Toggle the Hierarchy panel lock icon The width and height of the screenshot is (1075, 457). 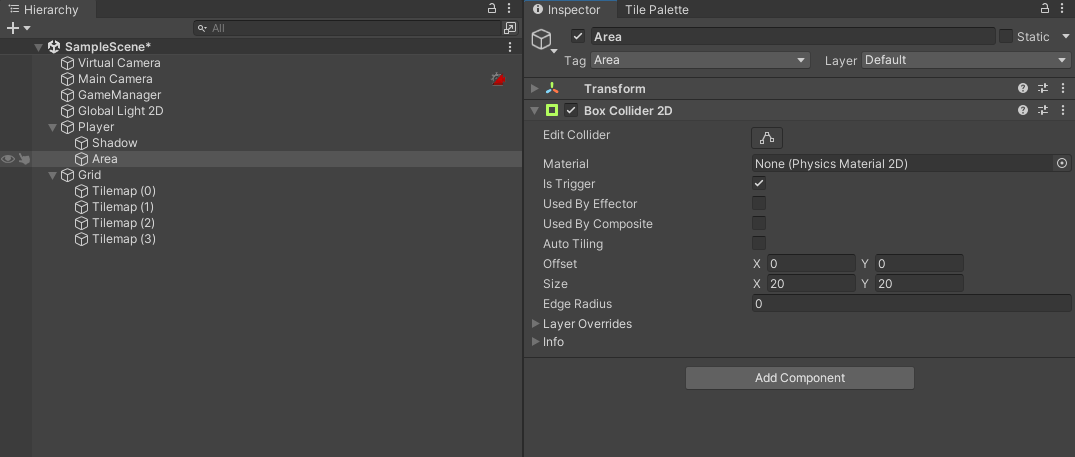(492, 9)
